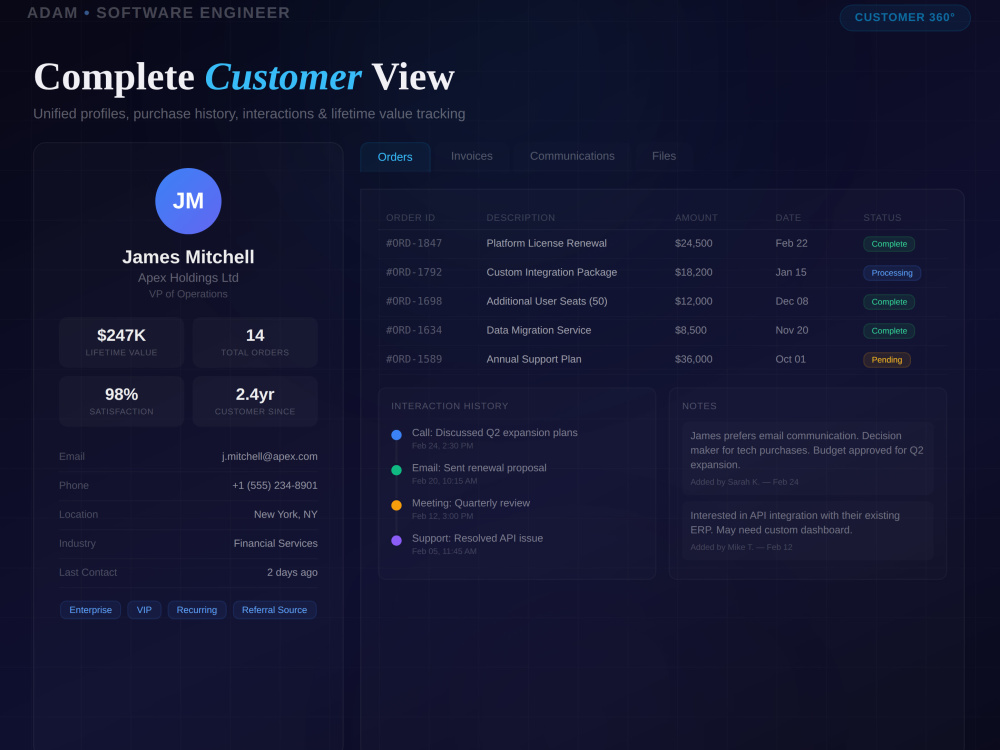Viewport: 1000px width, 750px height.
Task: Click the Processing status badge
Action: click(x=892, y=273)
